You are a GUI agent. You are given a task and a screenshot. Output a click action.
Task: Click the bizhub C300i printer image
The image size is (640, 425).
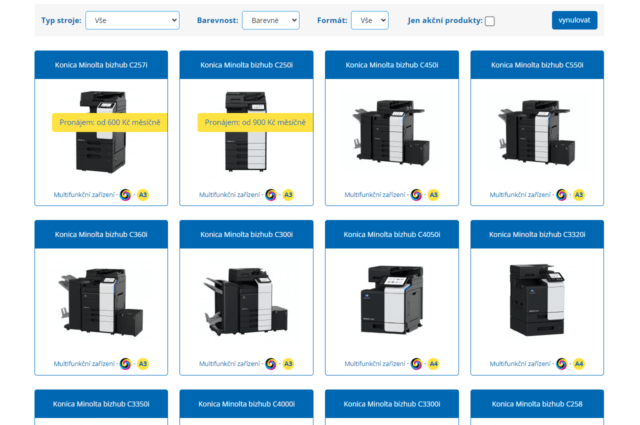tap(247, 302)
